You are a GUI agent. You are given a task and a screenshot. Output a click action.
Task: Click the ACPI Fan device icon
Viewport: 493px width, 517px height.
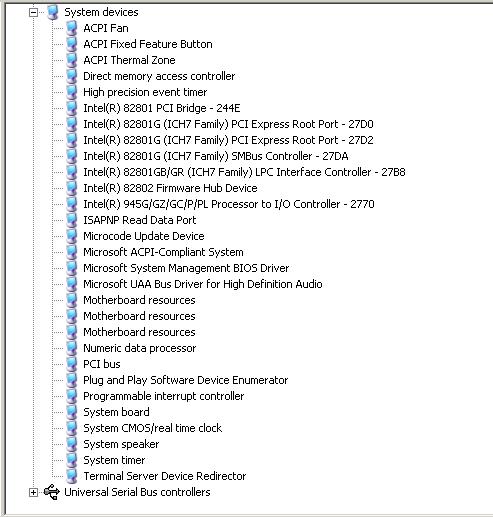(72, 28)
